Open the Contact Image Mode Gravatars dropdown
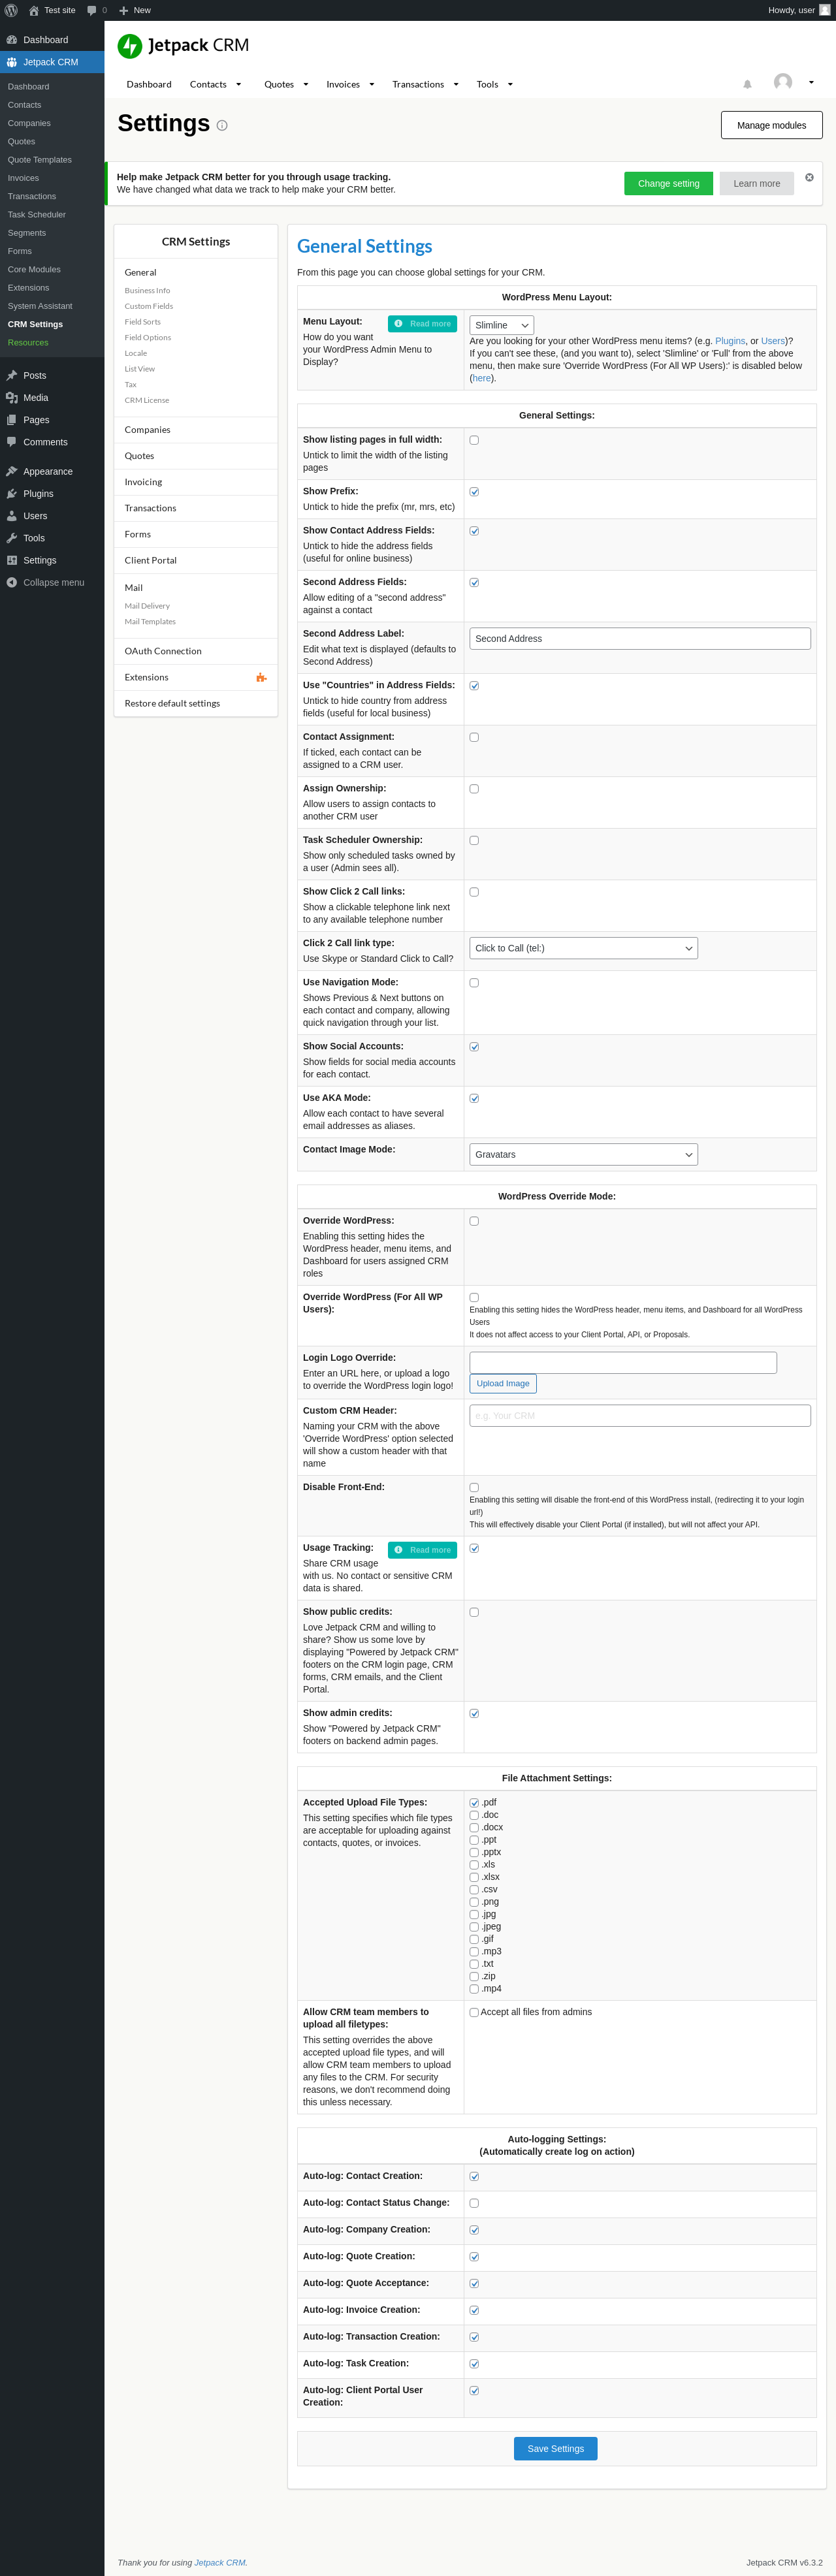 (x=583, y=1154)
